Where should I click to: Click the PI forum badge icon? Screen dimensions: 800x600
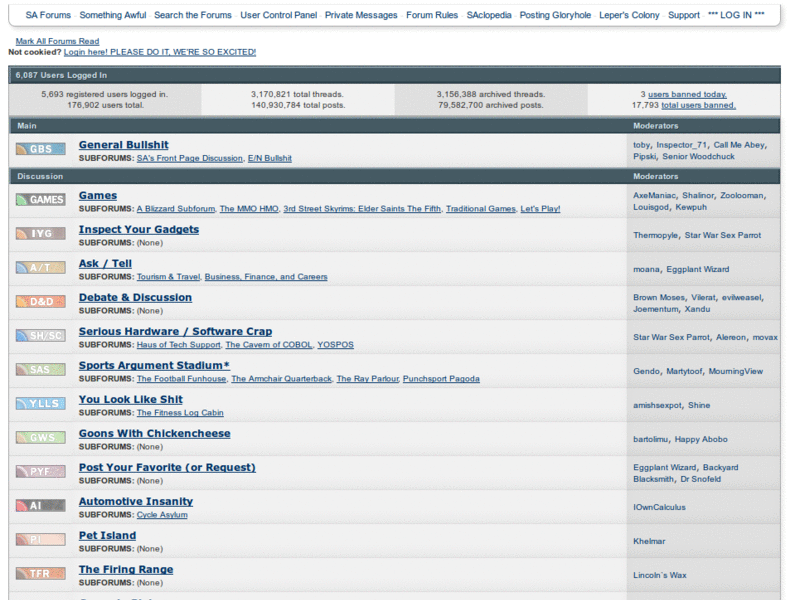tap(40, 540)
